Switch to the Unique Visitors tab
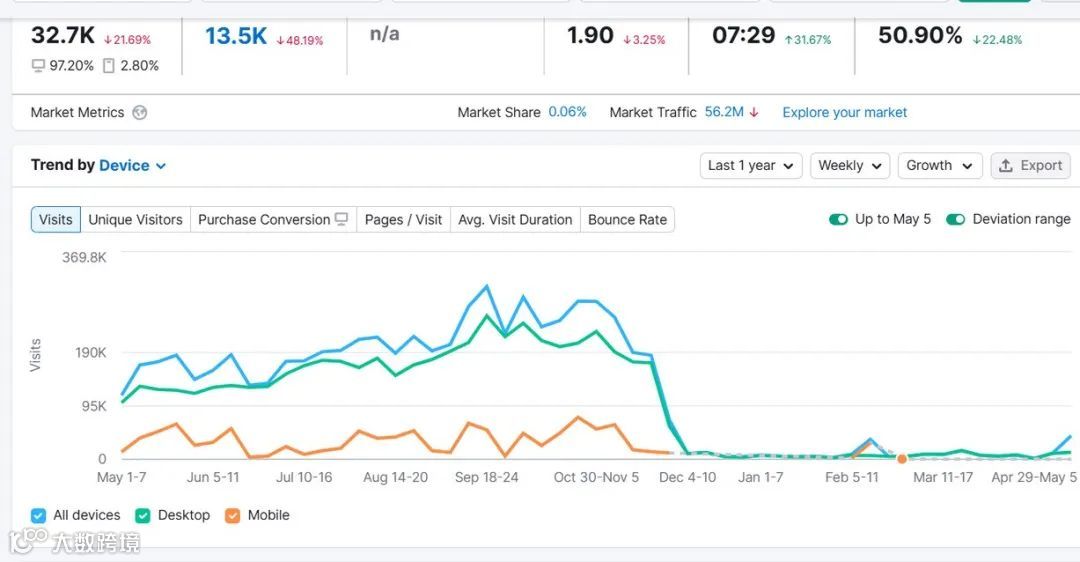1080x562 pixels. [136, 220]
